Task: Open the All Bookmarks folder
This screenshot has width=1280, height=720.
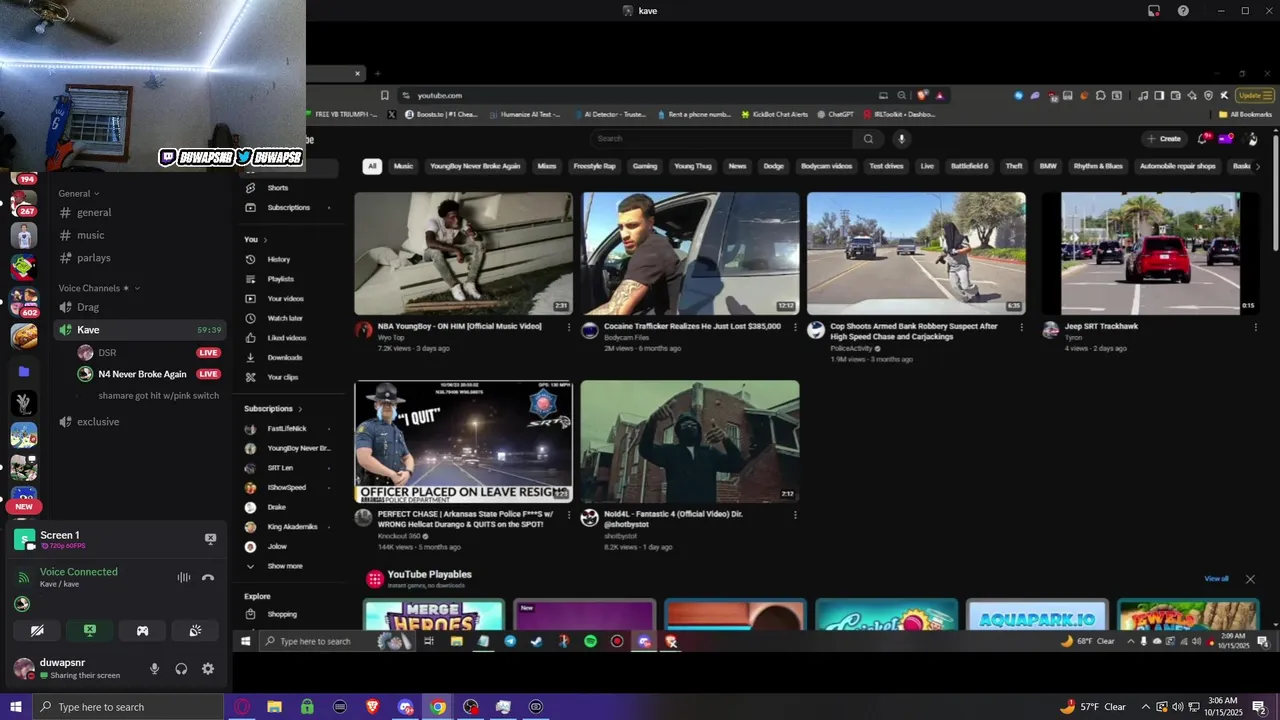Action: point(1246,115)
